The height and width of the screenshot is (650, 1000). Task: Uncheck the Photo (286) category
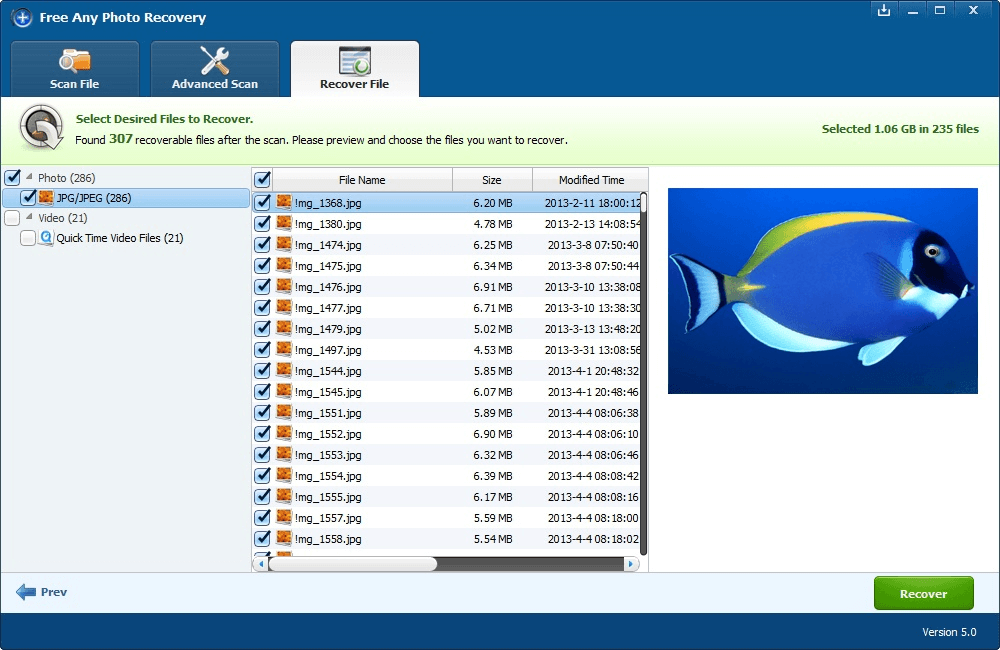[13, 177]
